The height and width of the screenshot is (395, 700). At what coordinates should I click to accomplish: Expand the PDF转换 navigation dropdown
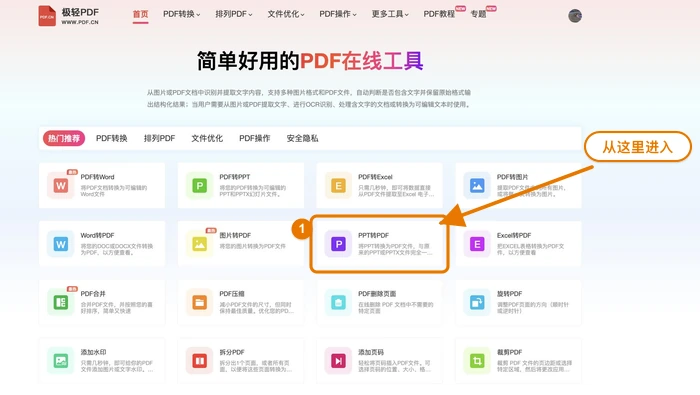[x=181, y=14]
